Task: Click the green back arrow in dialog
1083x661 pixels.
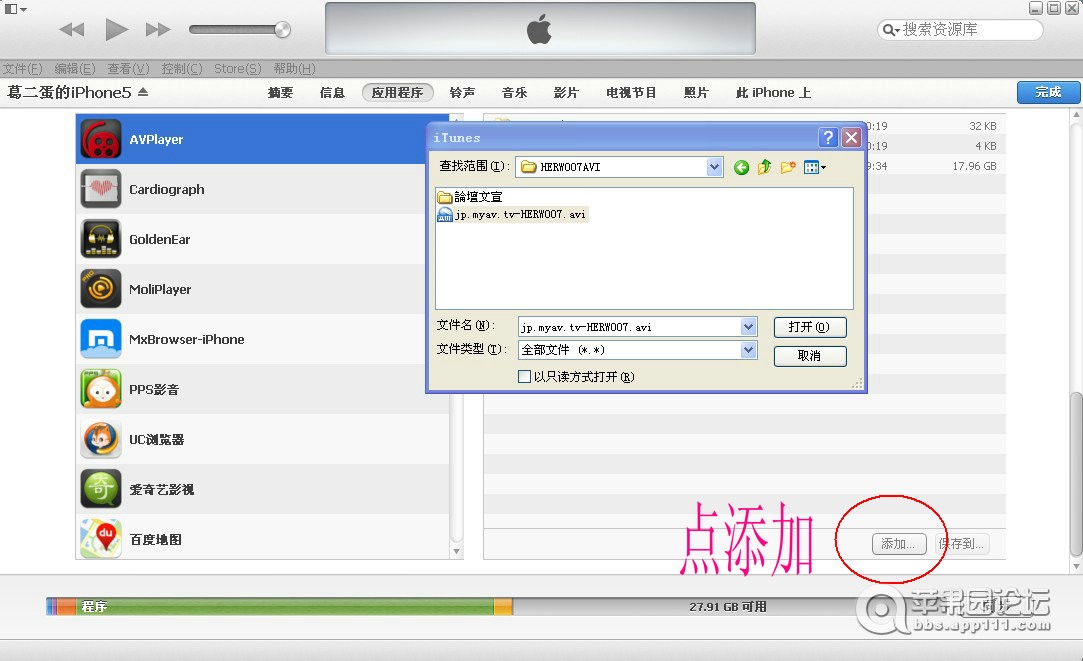Action: (x=741, y=167)
